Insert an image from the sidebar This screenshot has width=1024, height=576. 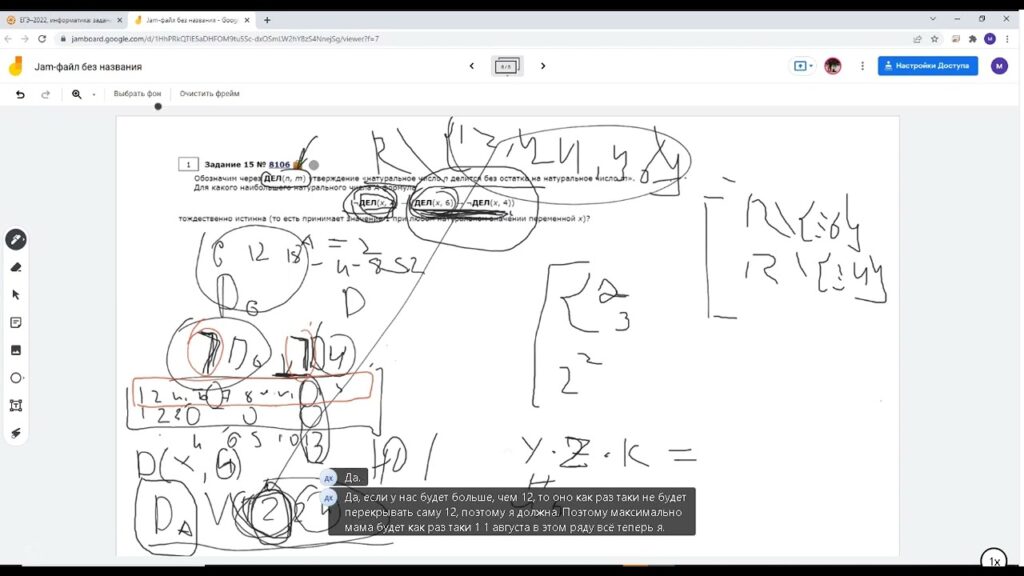coord(16,350)
